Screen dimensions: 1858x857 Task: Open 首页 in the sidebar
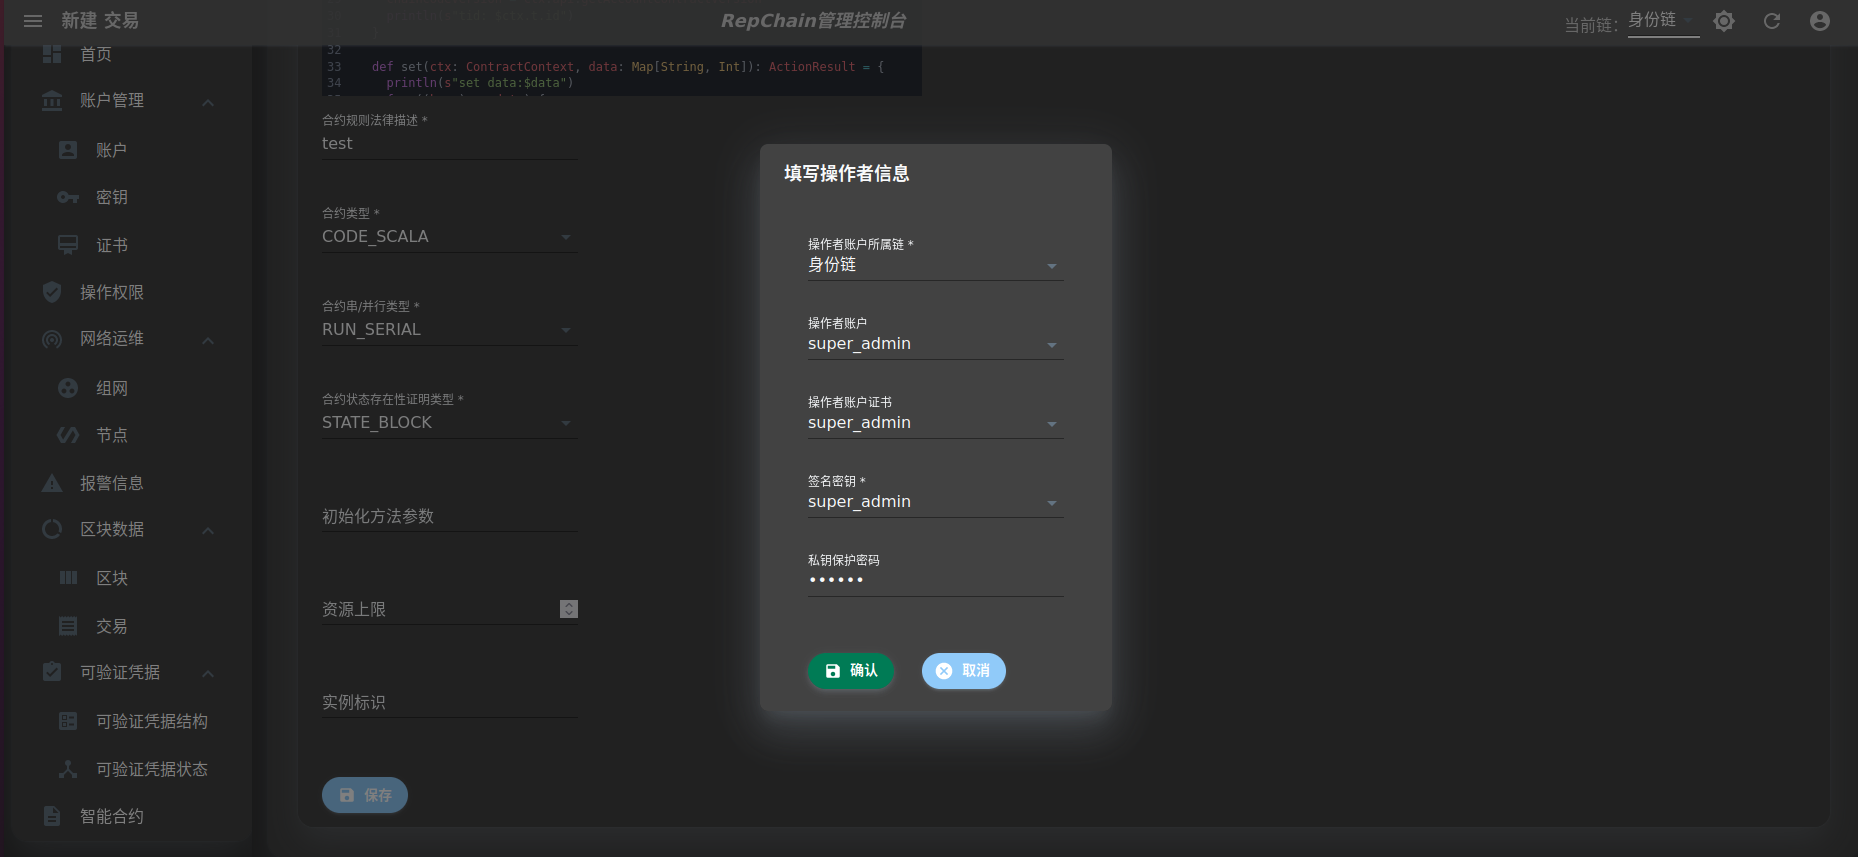coord(96,54)
